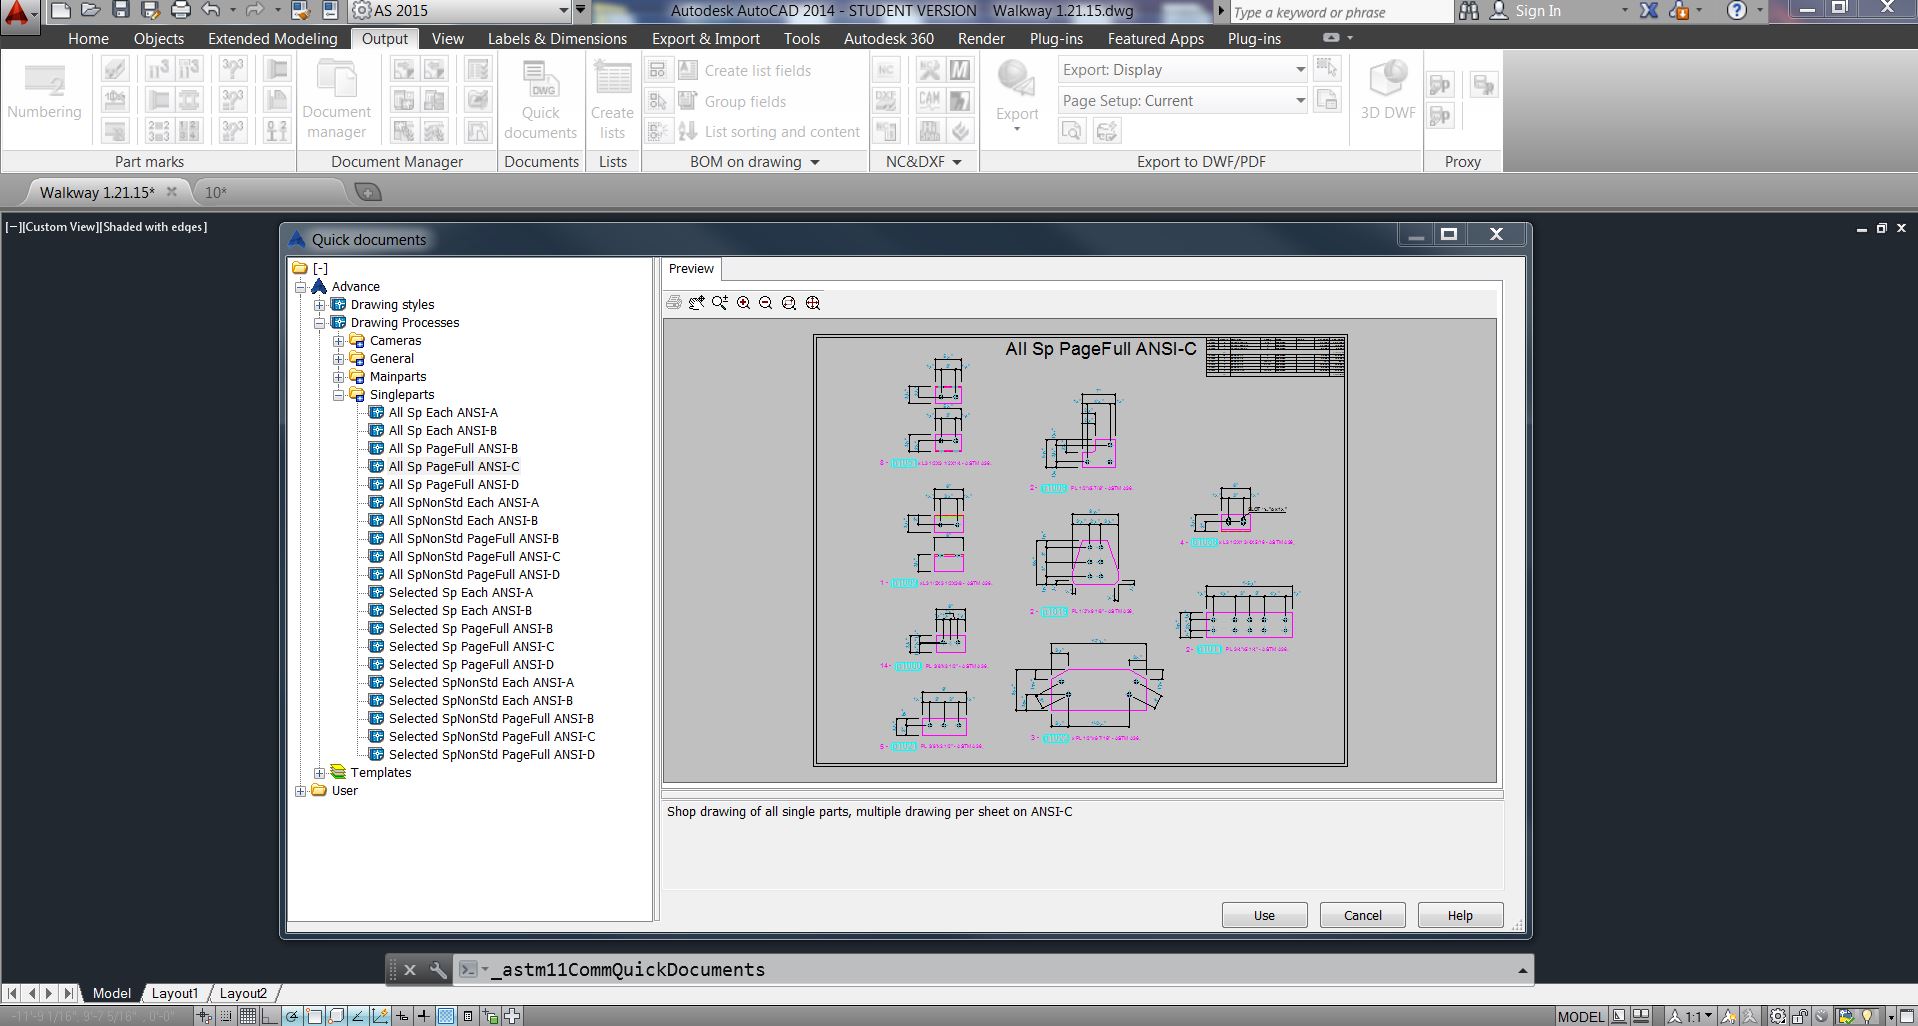Click the Cancel button

1361,915
